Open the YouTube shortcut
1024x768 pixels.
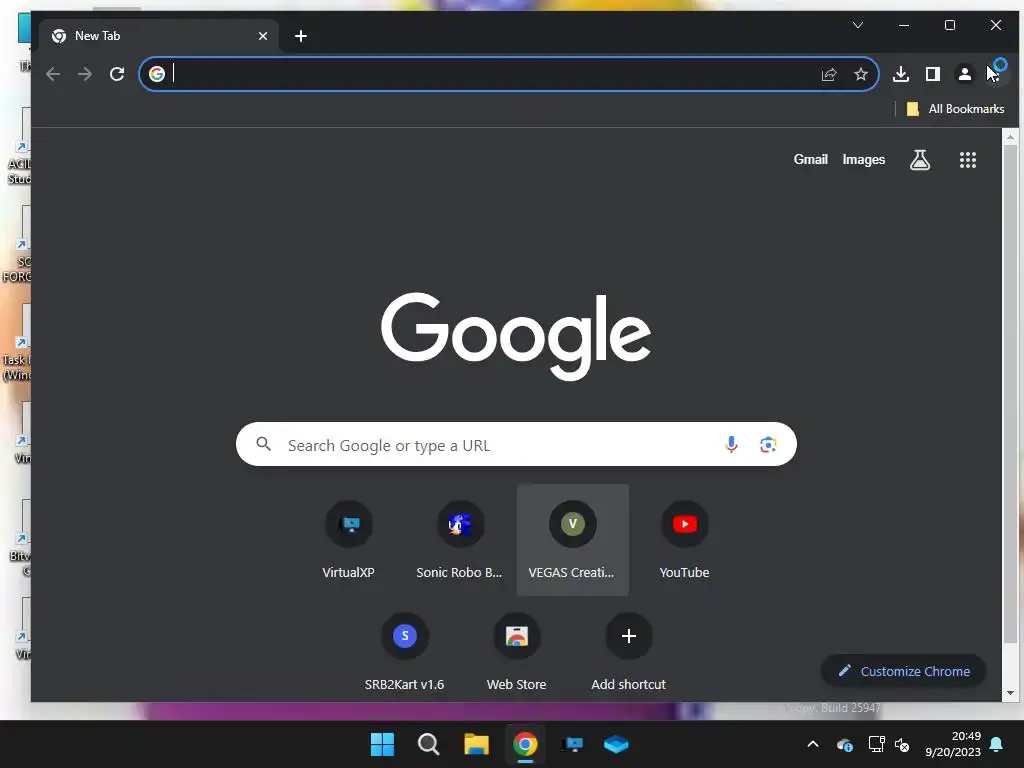684,540
